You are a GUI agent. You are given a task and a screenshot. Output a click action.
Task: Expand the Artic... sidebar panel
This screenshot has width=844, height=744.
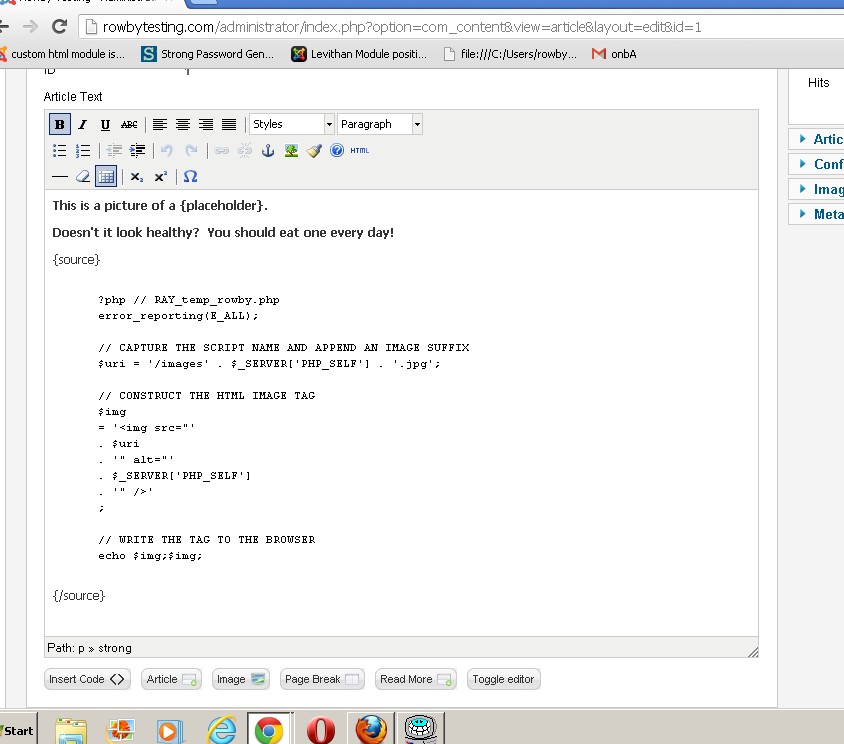point(816,139)
